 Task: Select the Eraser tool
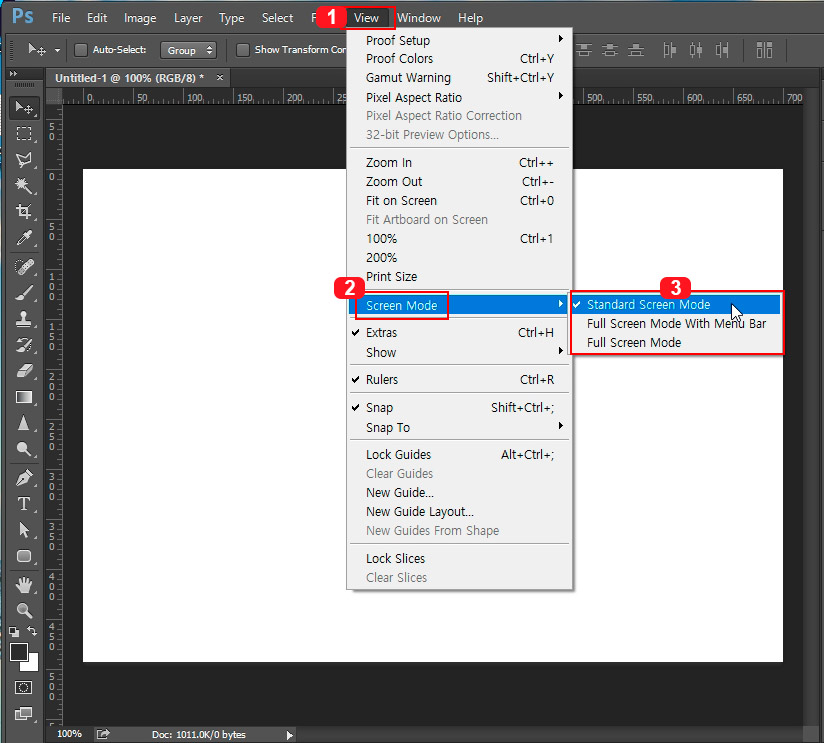[24, 371]
